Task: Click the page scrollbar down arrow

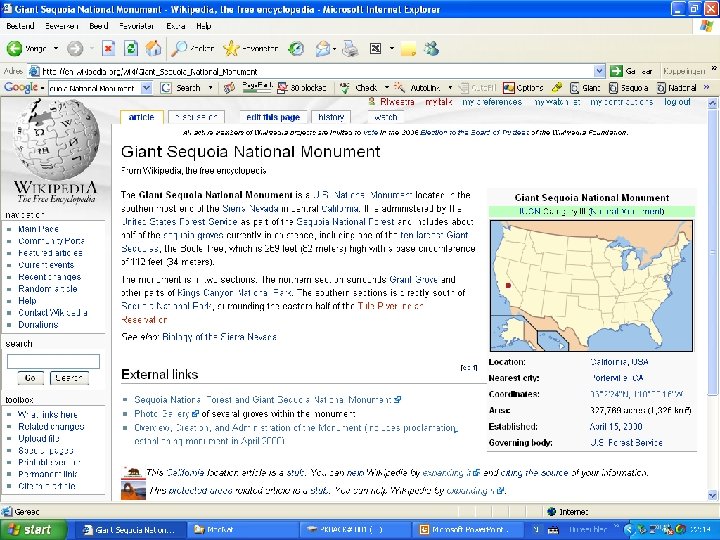Action: [x=713, y=495]
